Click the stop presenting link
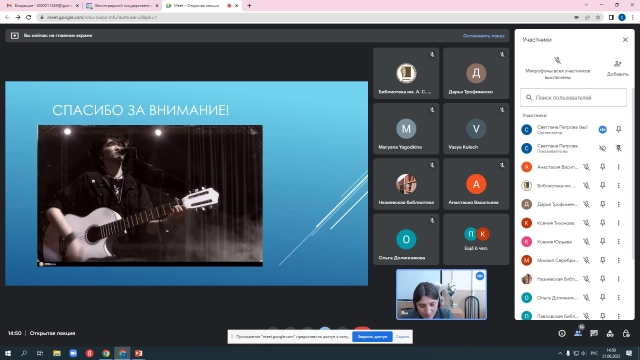Image resolution: width=640 pixels, height=360 pixels. coord(483,36)
